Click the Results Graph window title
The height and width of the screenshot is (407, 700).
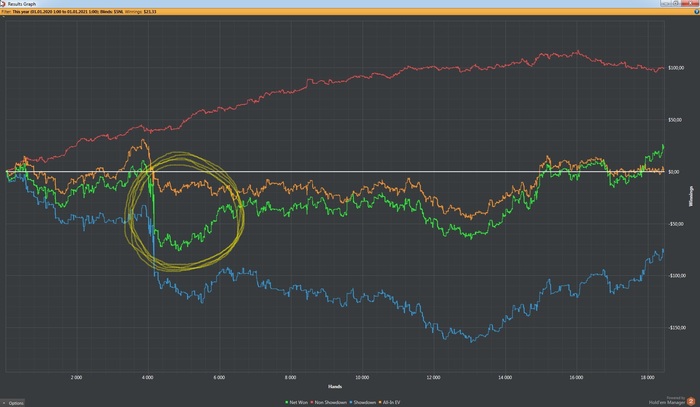point(22,4)
